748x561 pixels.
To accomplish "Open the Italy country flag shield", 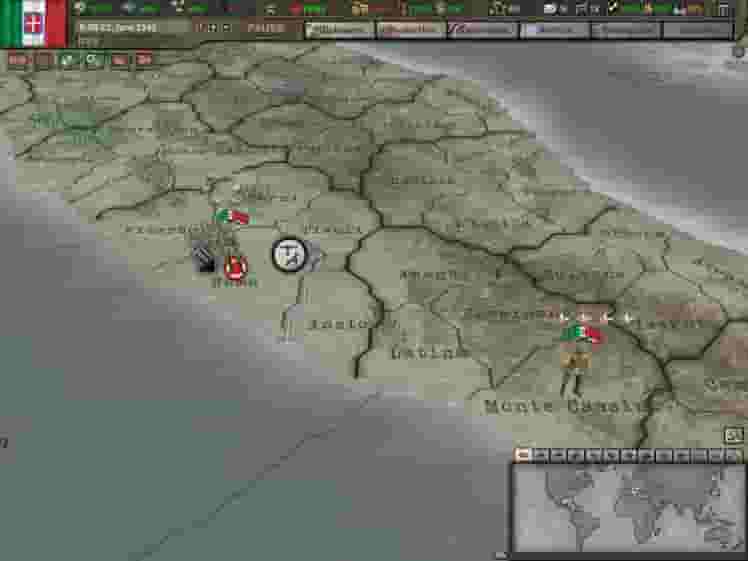I will pyautogui.click(x=33, y=23).
